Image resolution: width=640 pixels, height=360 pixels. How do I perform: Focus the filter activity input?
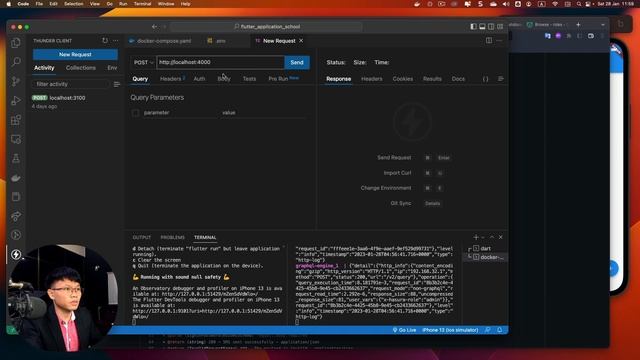[x=71, y=84]
